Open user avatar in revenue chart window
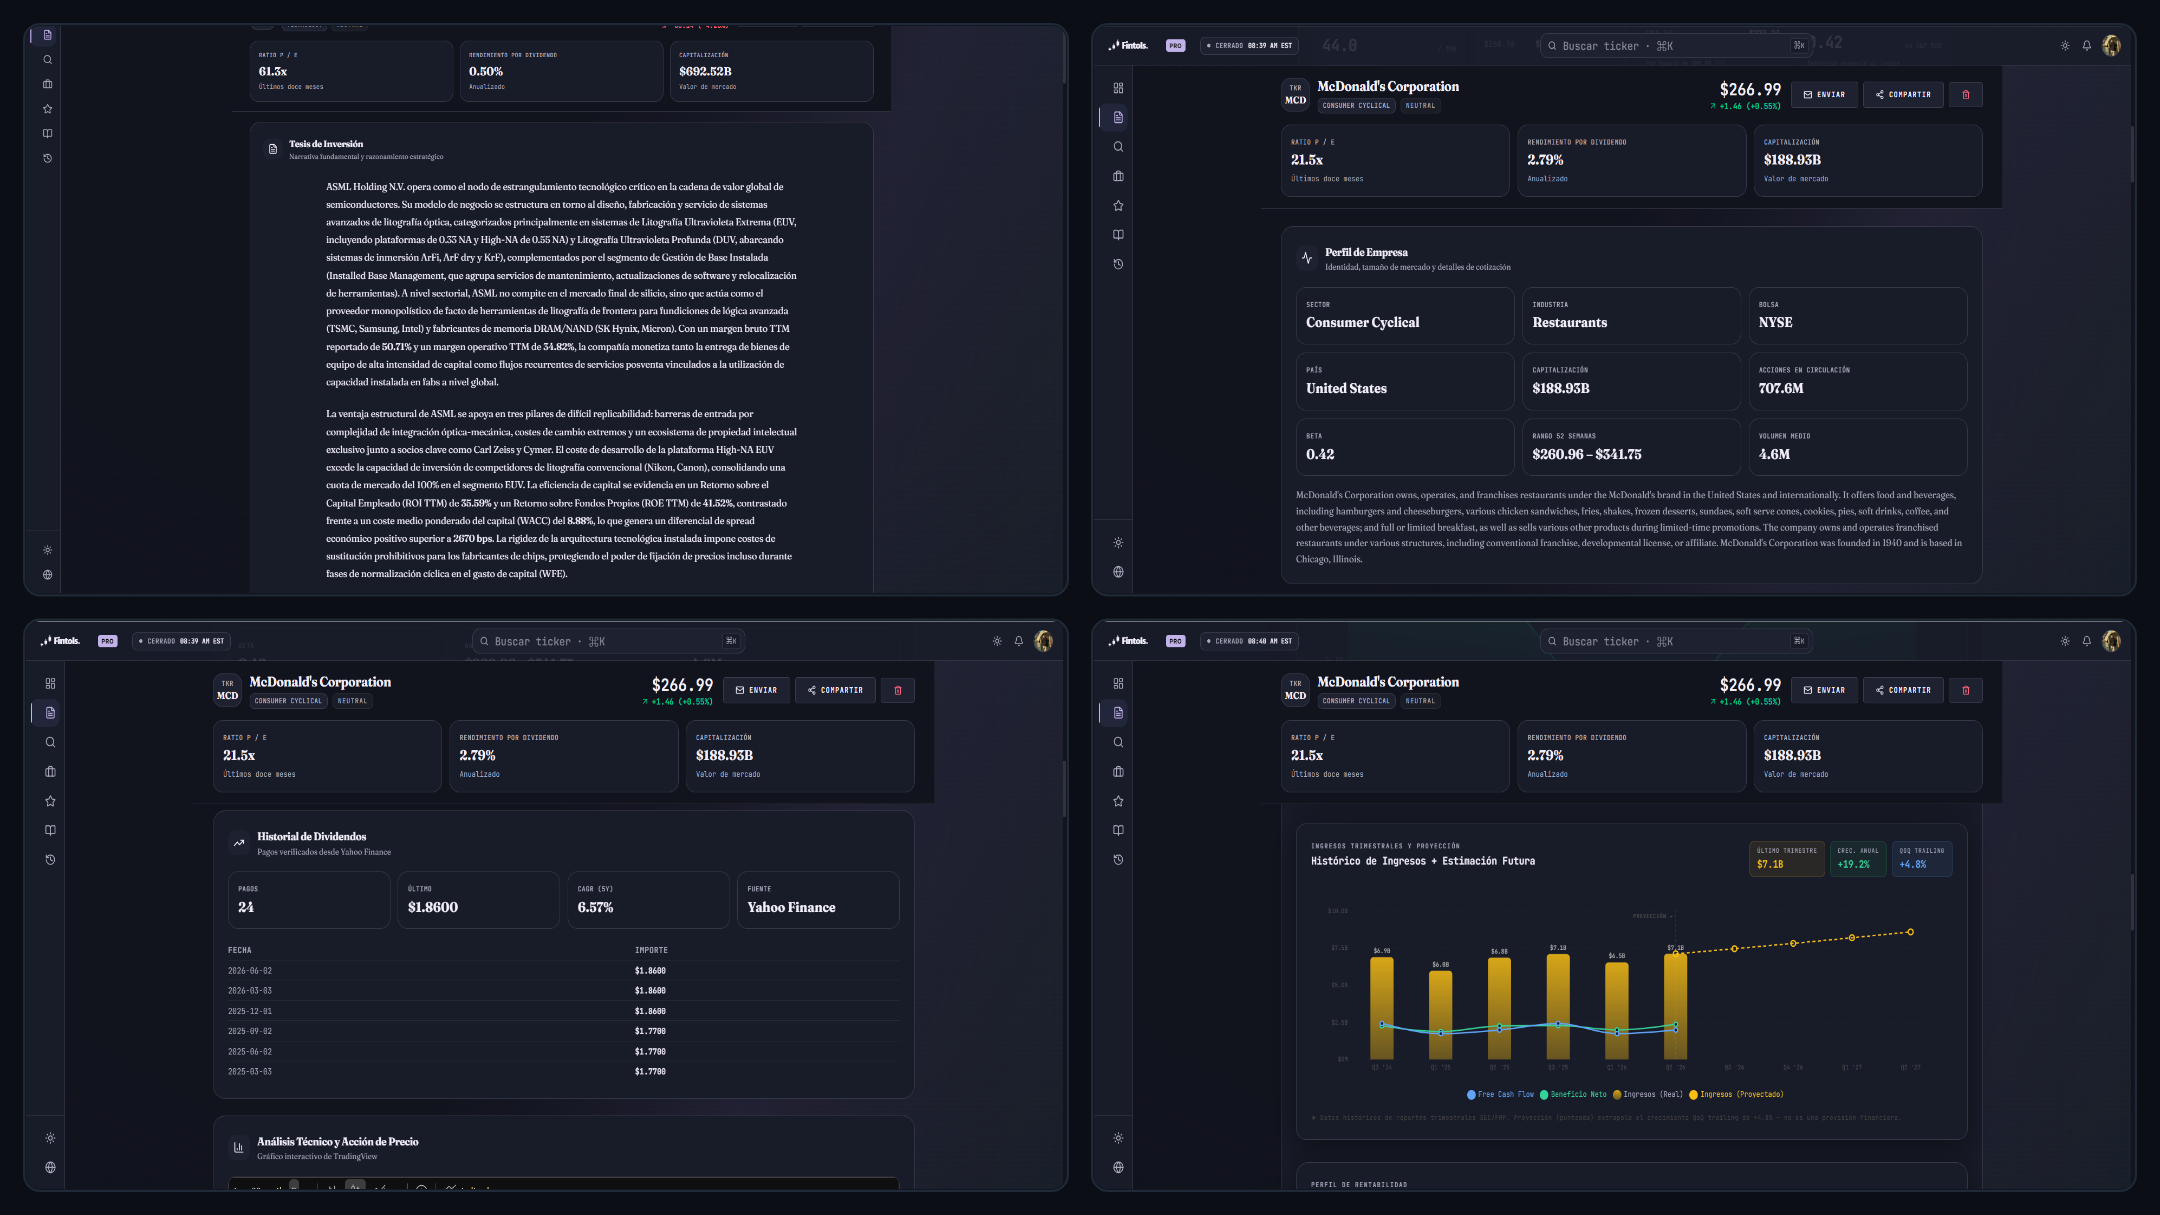 (2111, 641)
